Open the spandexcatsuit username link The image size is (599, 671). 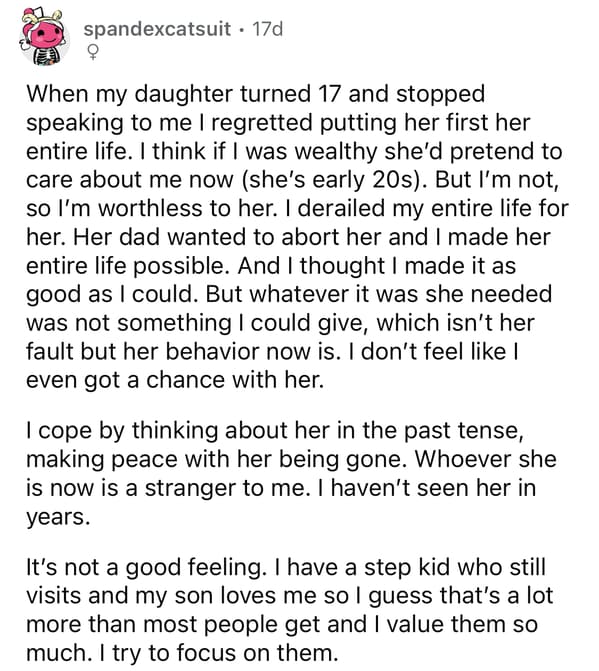coord(157,30)
